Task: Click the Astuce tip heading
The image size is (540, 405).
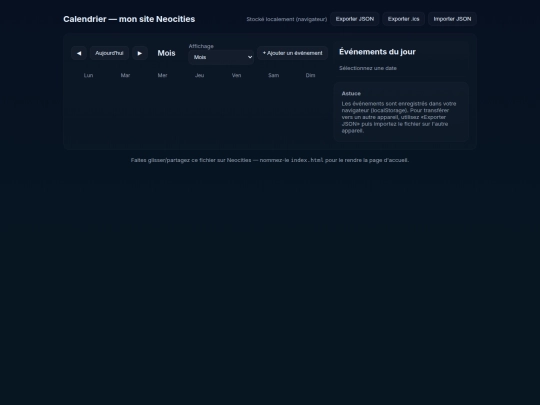Action: (x=351, y=94)
